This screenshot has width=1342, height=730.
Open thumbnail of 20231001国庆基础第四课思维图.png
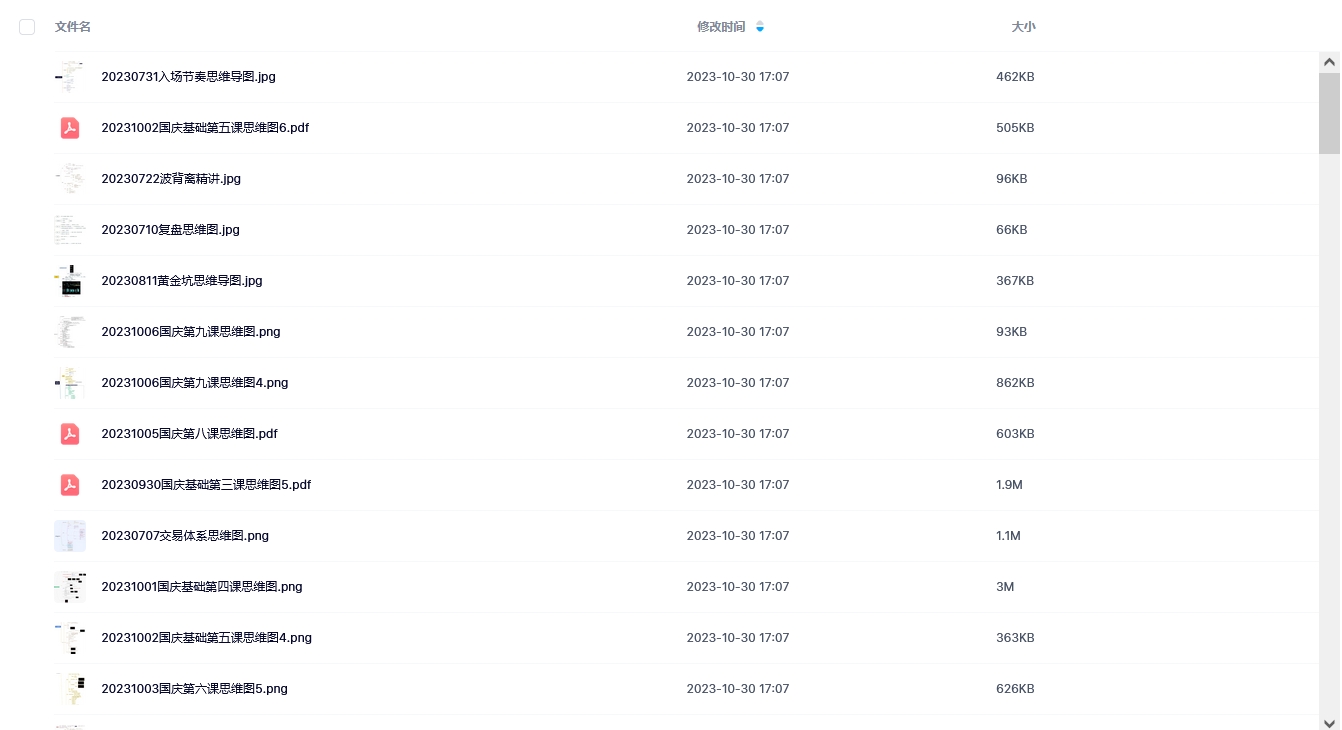click(x=70, y=587)
